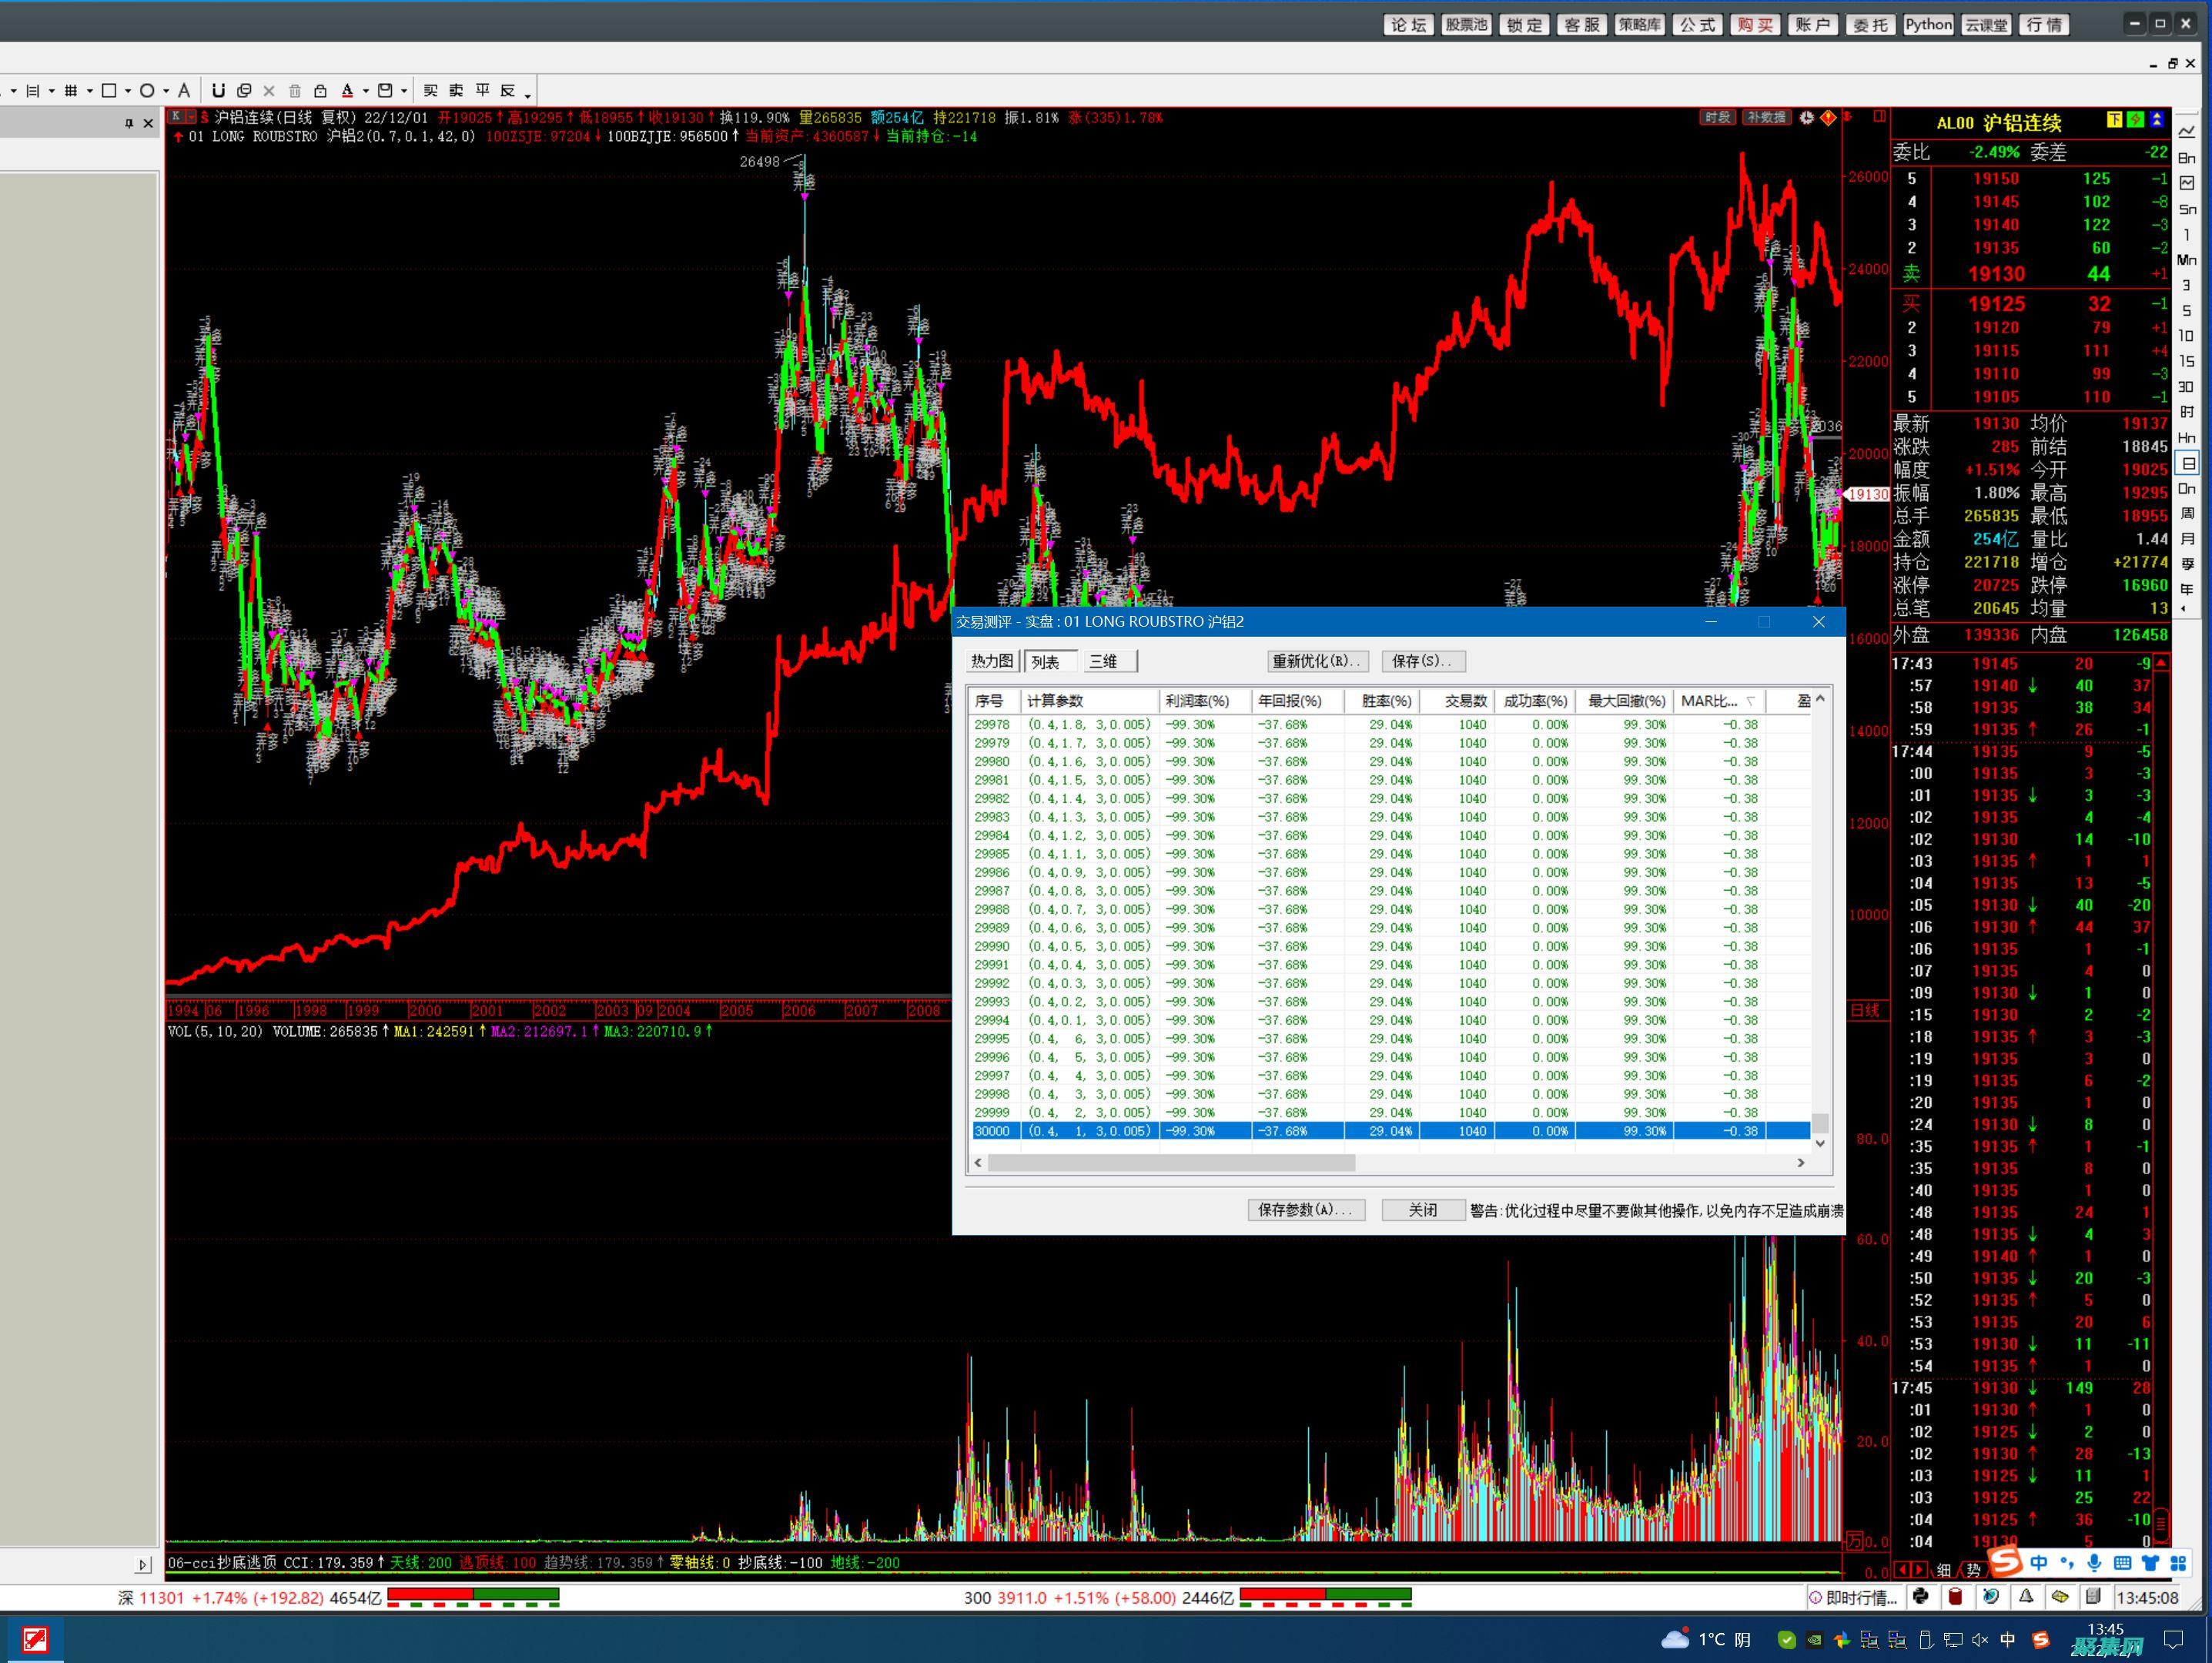Select the quarterly 季 period in sidebar
The width and height of the screenshot is (2212, 1663).
click(2187, 564)
